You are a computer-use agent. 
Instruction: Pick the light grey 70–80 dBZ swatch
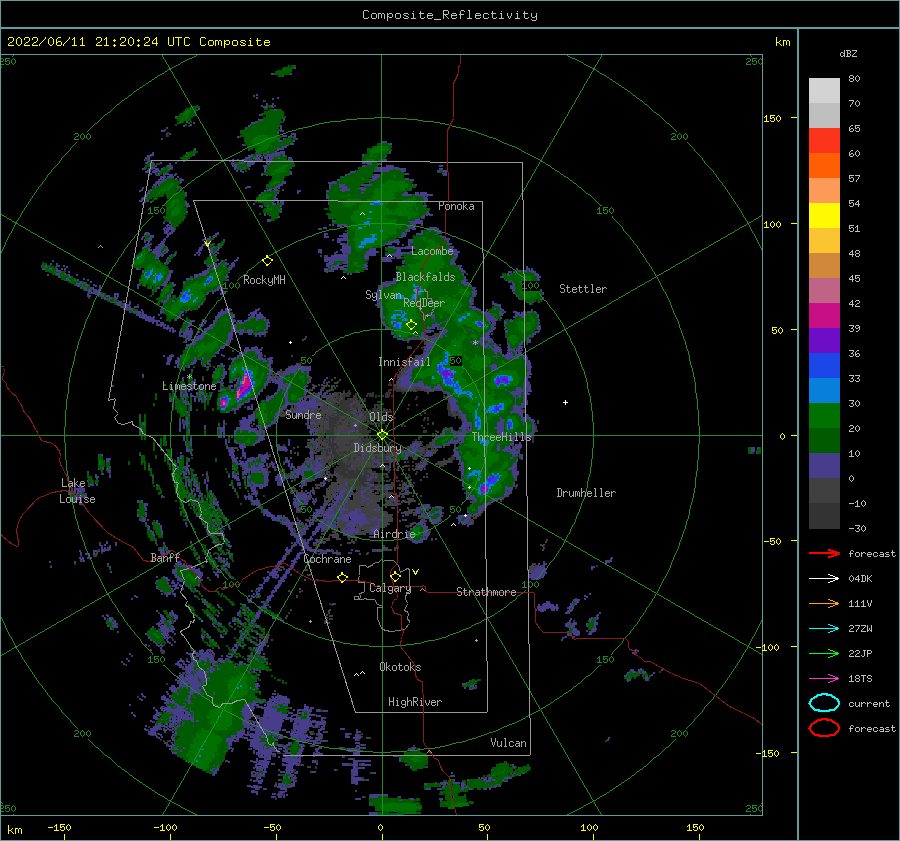(824, 91)
